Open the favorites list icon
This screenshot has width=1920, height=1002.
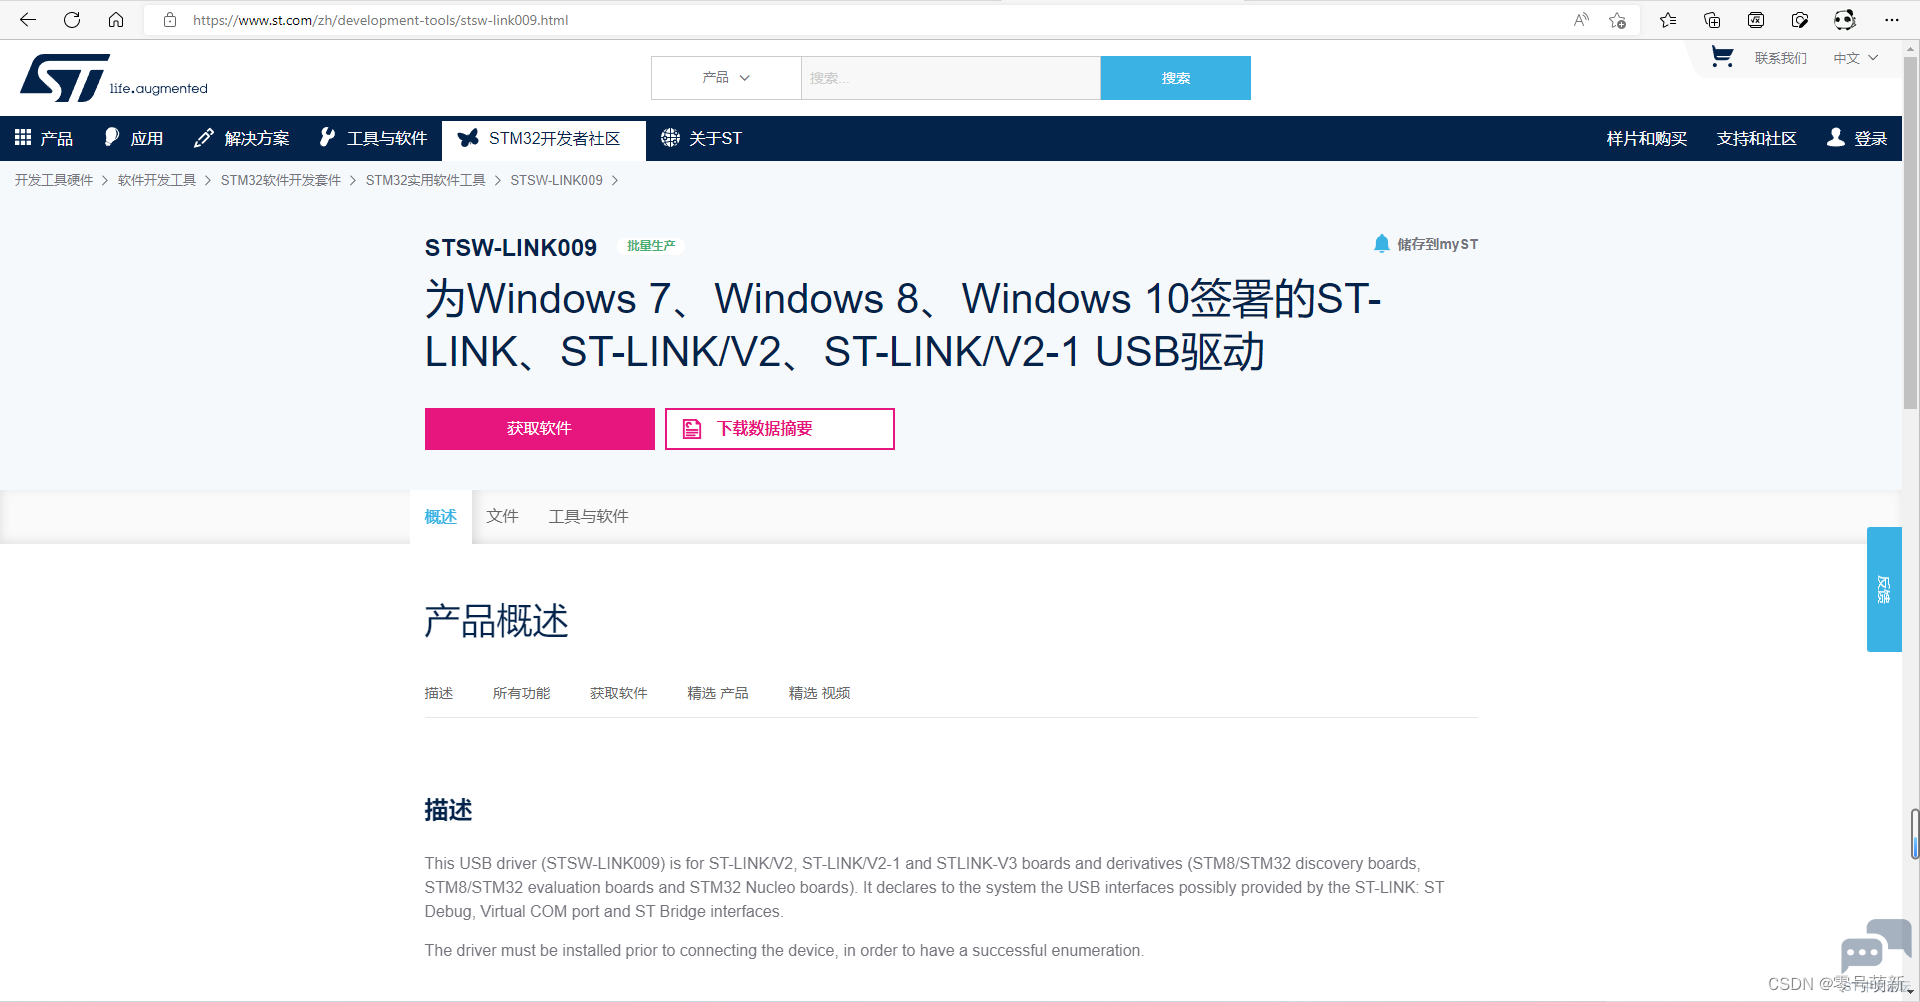point(1668,20)
